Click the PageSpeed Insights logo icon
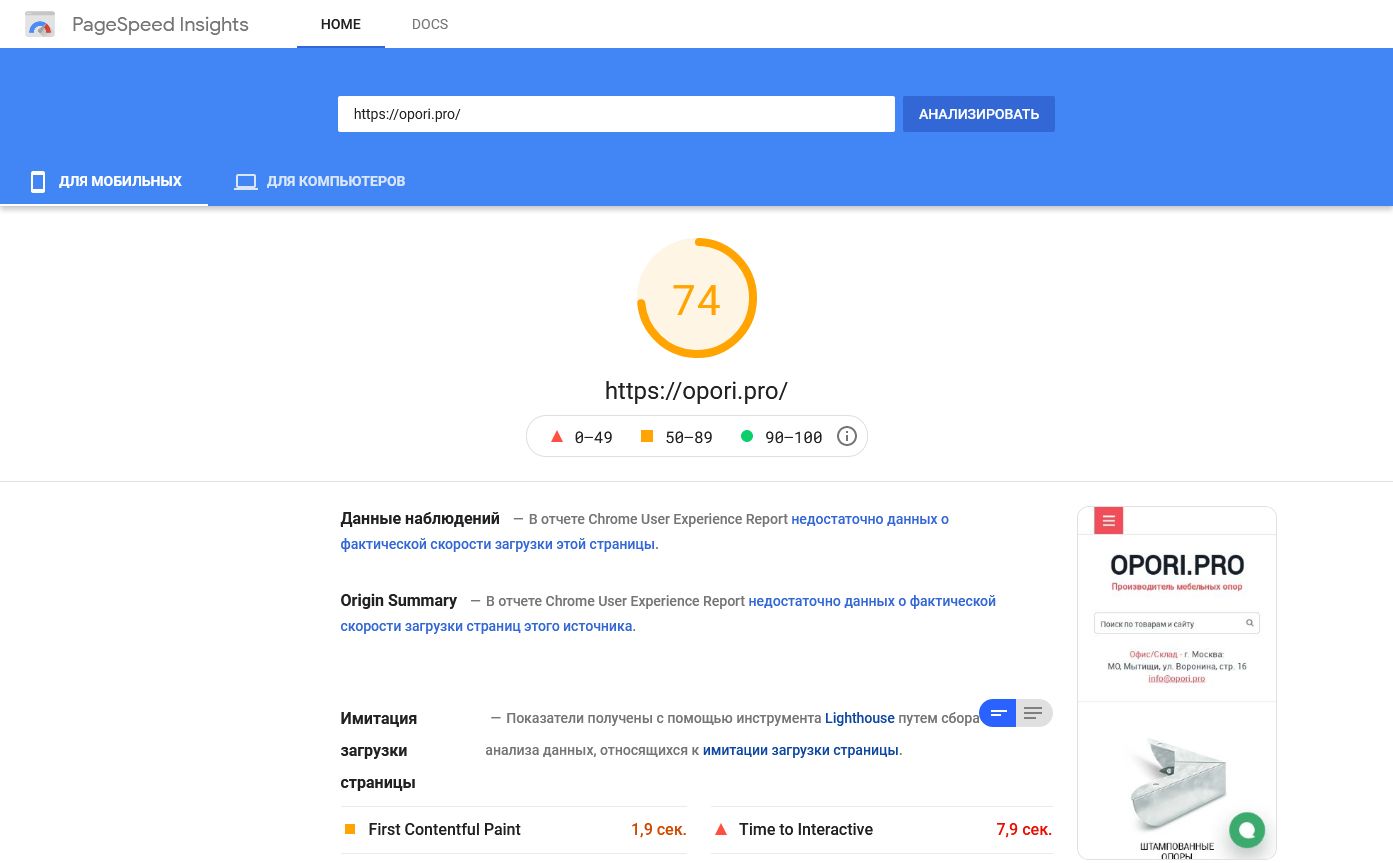Screen dimensions: 1393x863 [40, 24]
